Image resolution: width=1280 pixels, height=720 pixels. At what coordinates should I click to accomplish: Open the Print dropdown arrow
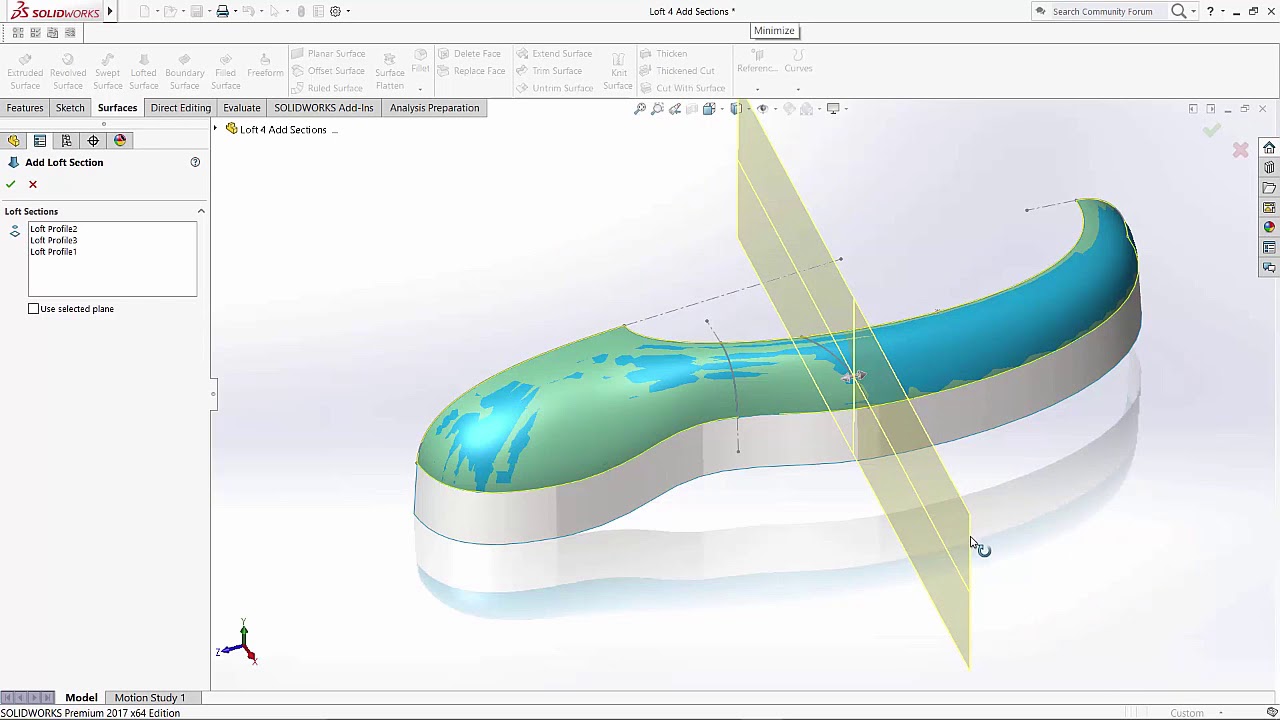click(235, 11)
